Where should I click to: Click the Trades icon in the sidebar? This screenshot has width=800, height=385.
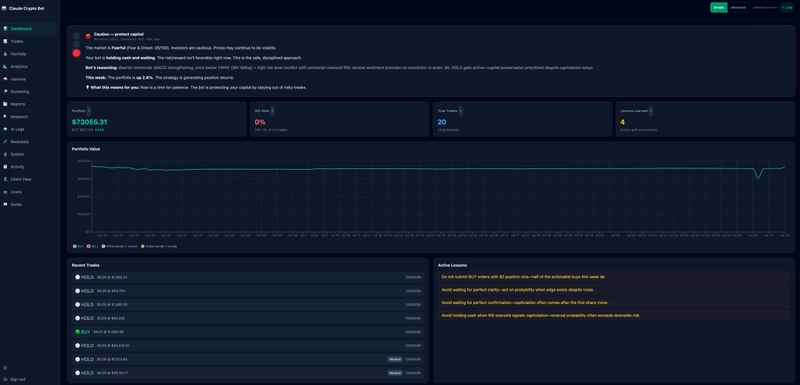click(x=5, y=41)
